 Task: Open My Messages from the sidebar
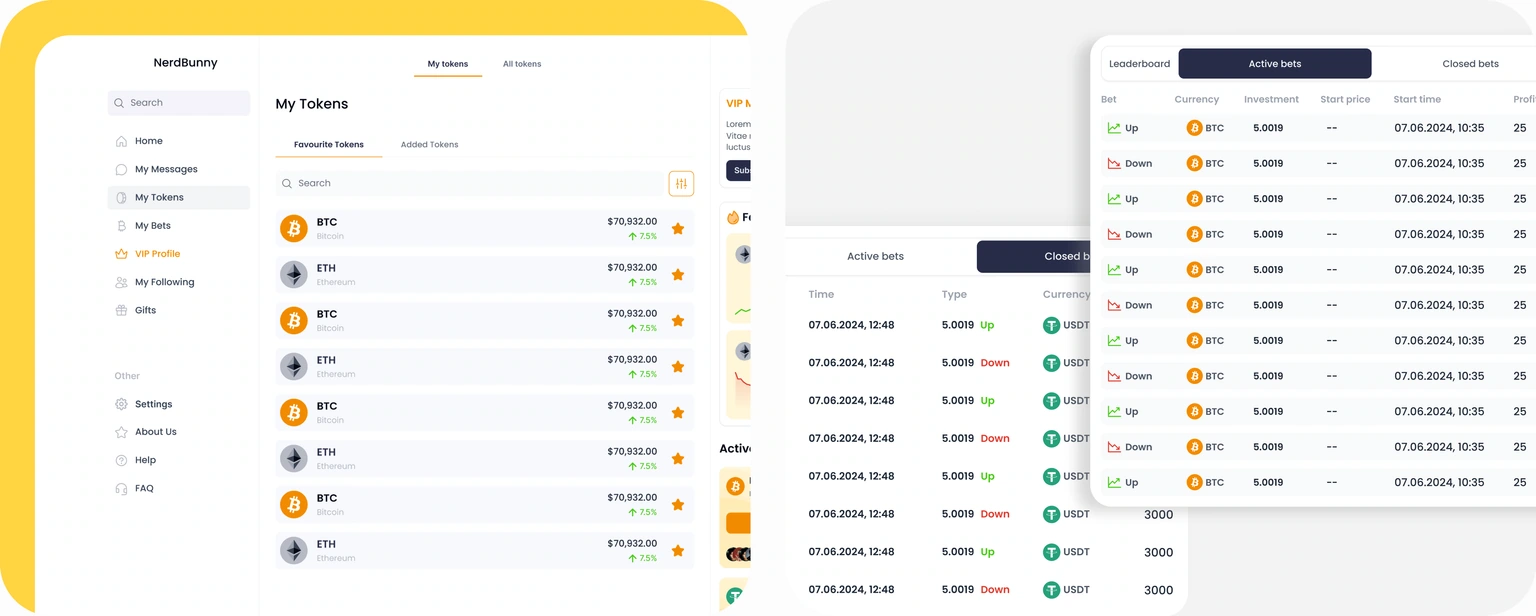(166, 169)
